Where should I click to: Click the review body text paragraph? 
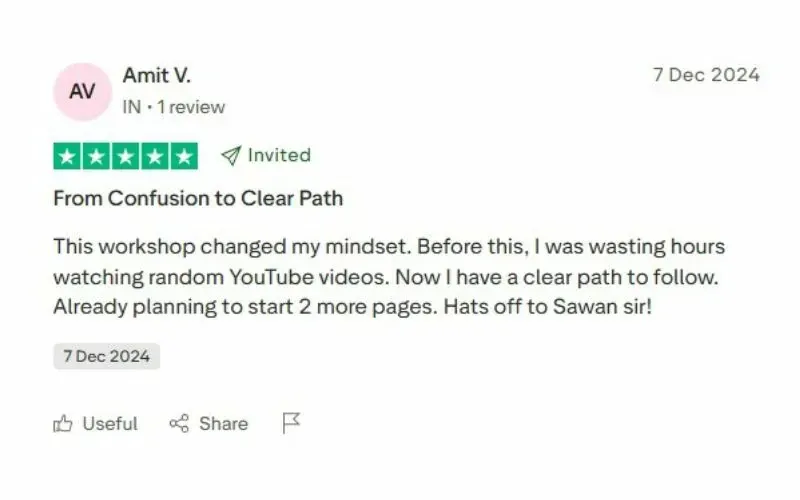click(389, 277)
